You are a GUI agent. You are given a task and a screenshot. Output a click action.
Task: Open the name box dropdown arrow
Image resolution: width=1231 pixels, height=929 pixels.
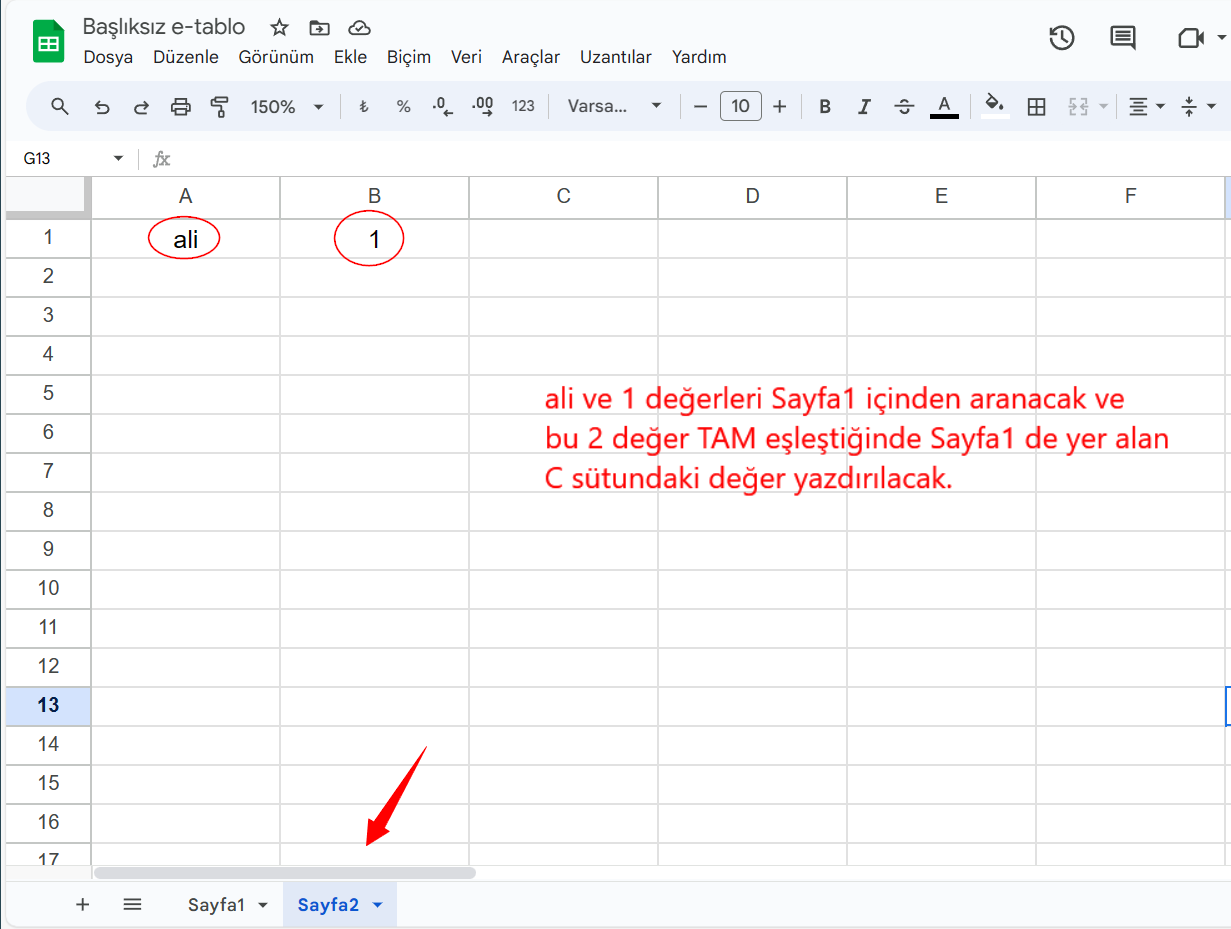118,159
